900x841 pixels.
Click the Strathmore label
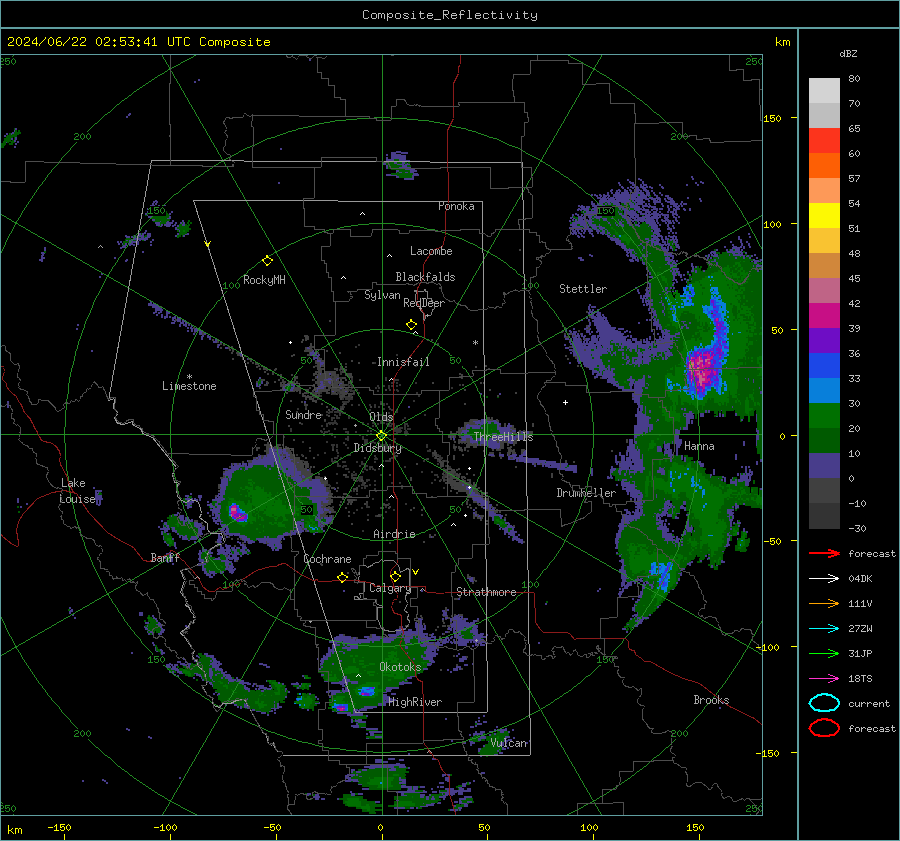pyautogui.click(x=486, y=592)
